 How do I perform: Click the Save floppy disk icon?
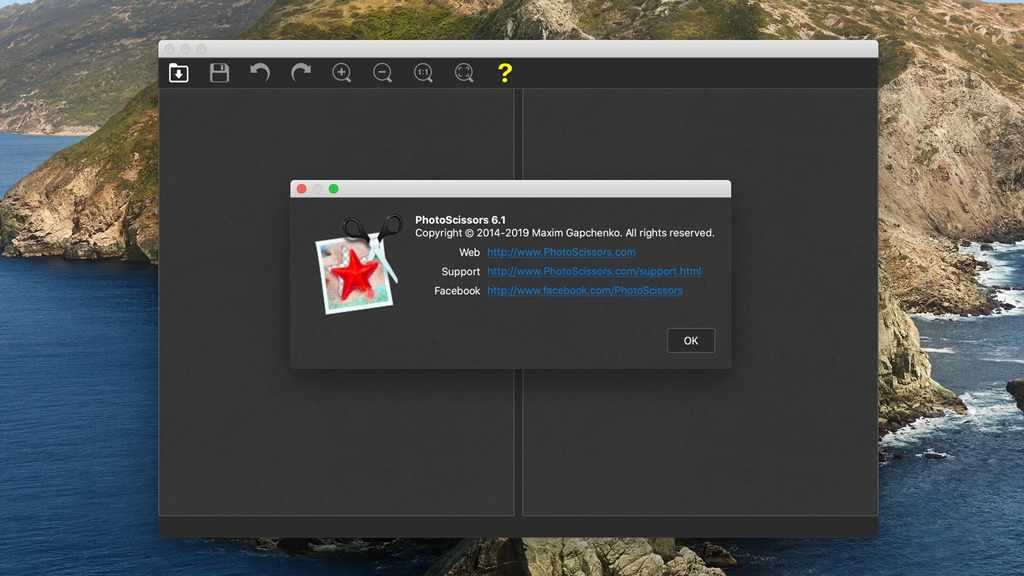click(219, 72)
